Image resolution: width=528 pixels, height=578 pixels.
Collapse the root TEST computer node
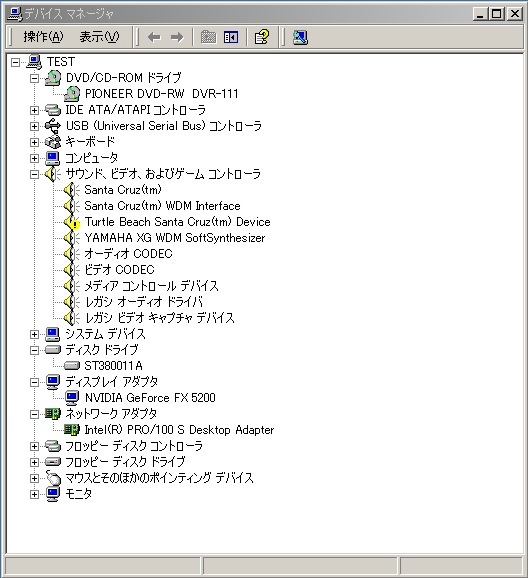coord(15,62)
